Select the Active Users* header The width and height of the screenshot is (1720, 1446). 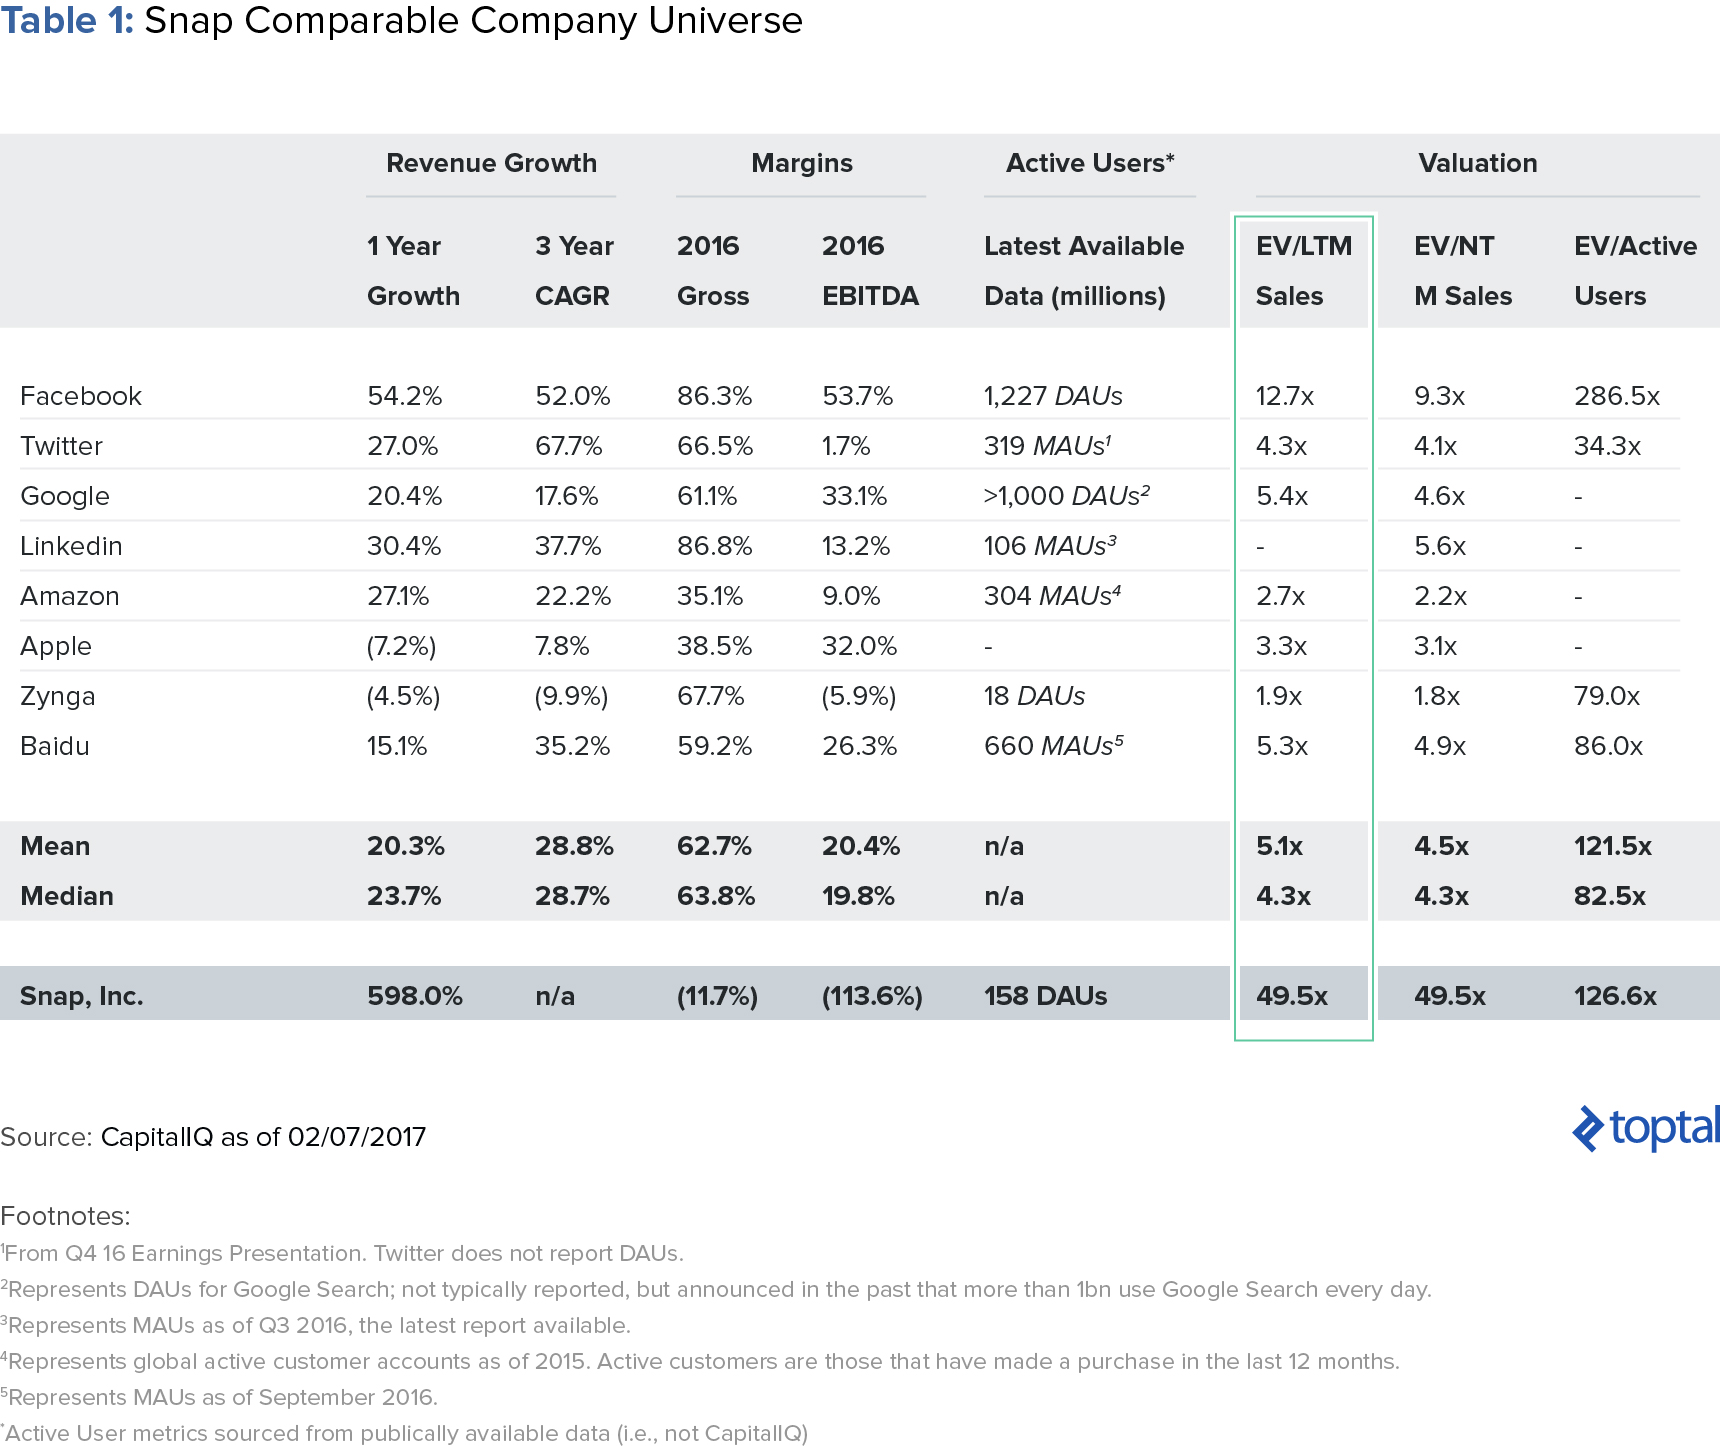click(1090, 163)
